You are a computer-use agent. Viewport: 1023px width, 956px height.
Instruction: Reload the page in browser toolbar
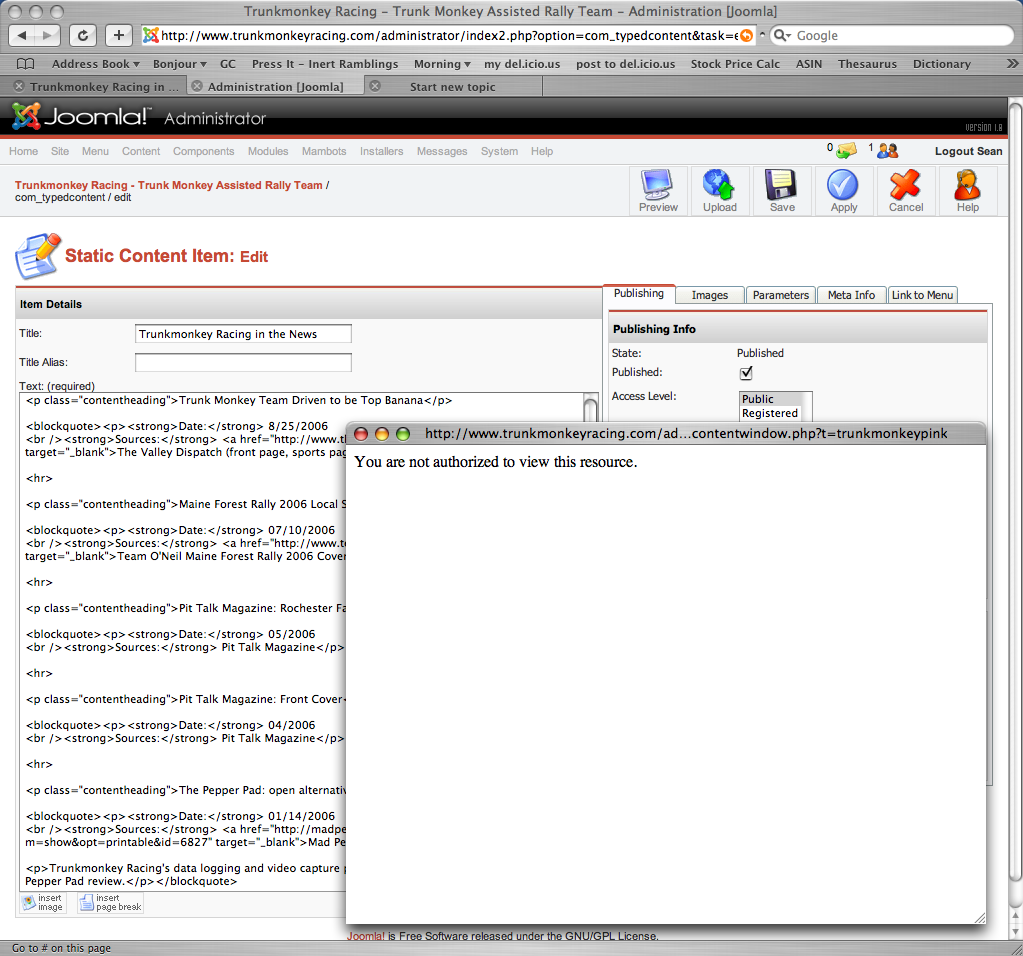[83, 35]
